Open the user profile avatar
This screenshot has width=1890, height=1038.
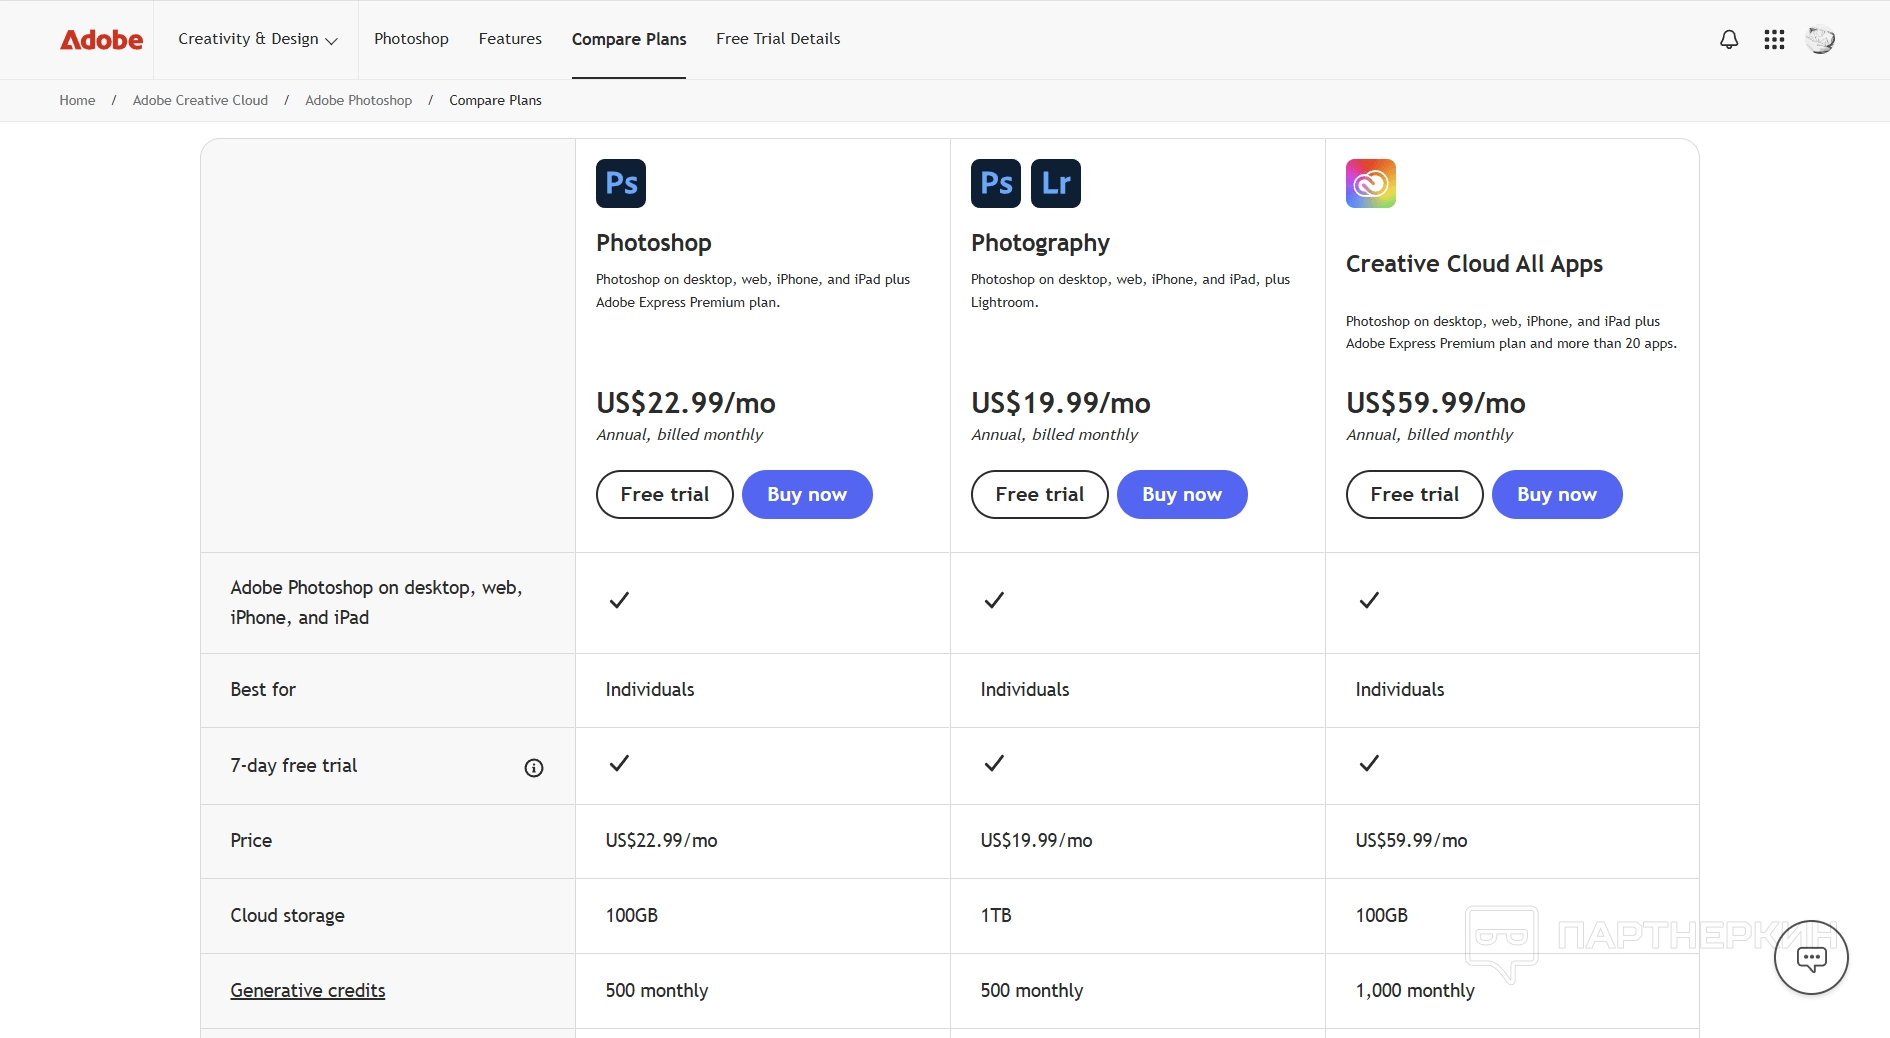pyautogui.click(x=1819, y=40)
